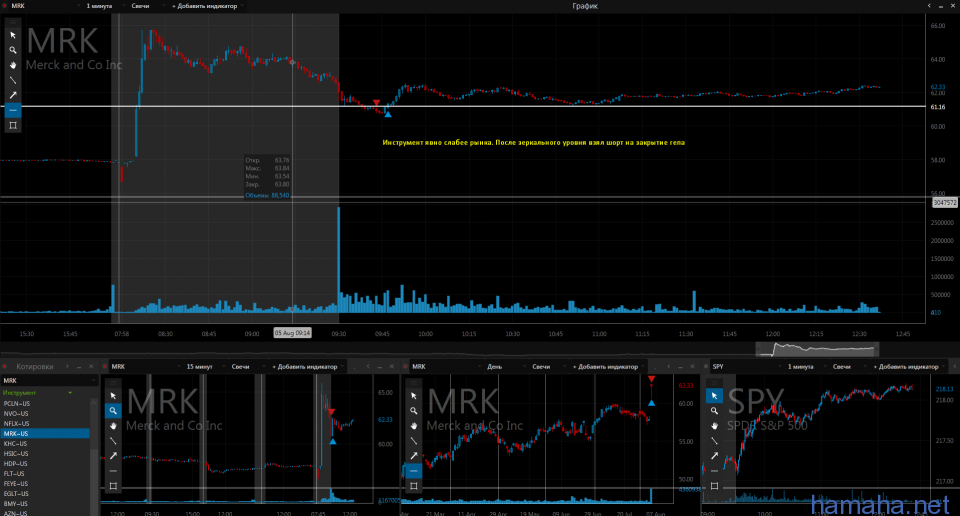Select pointer tool in daily MRK chart
Image resolution: width=960 pixels, height=516 pixels.
point(414,396)
